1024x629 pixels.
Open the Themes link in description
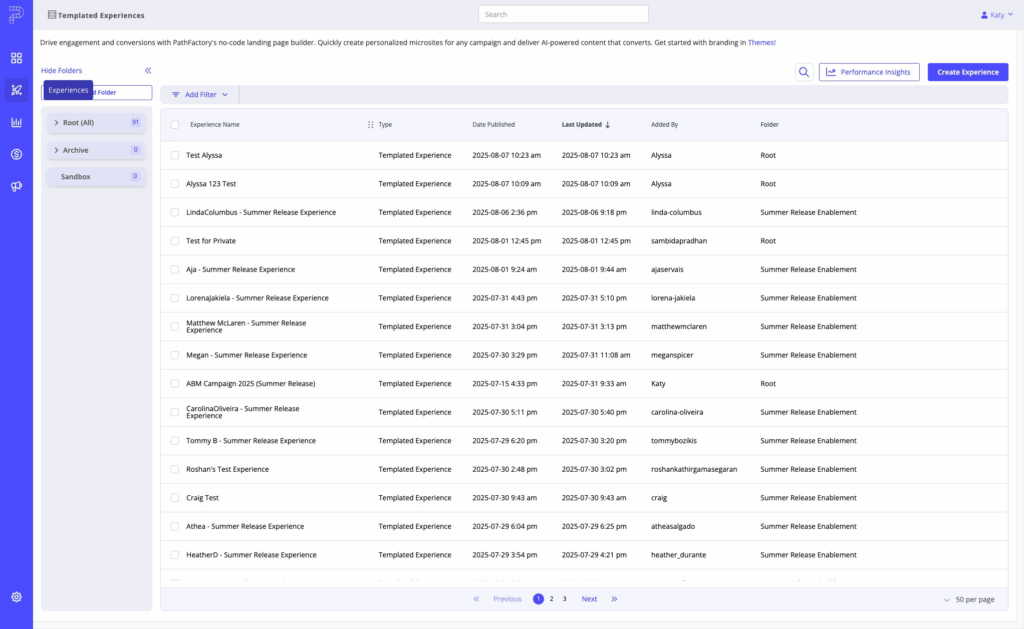(x=761, y=42)
